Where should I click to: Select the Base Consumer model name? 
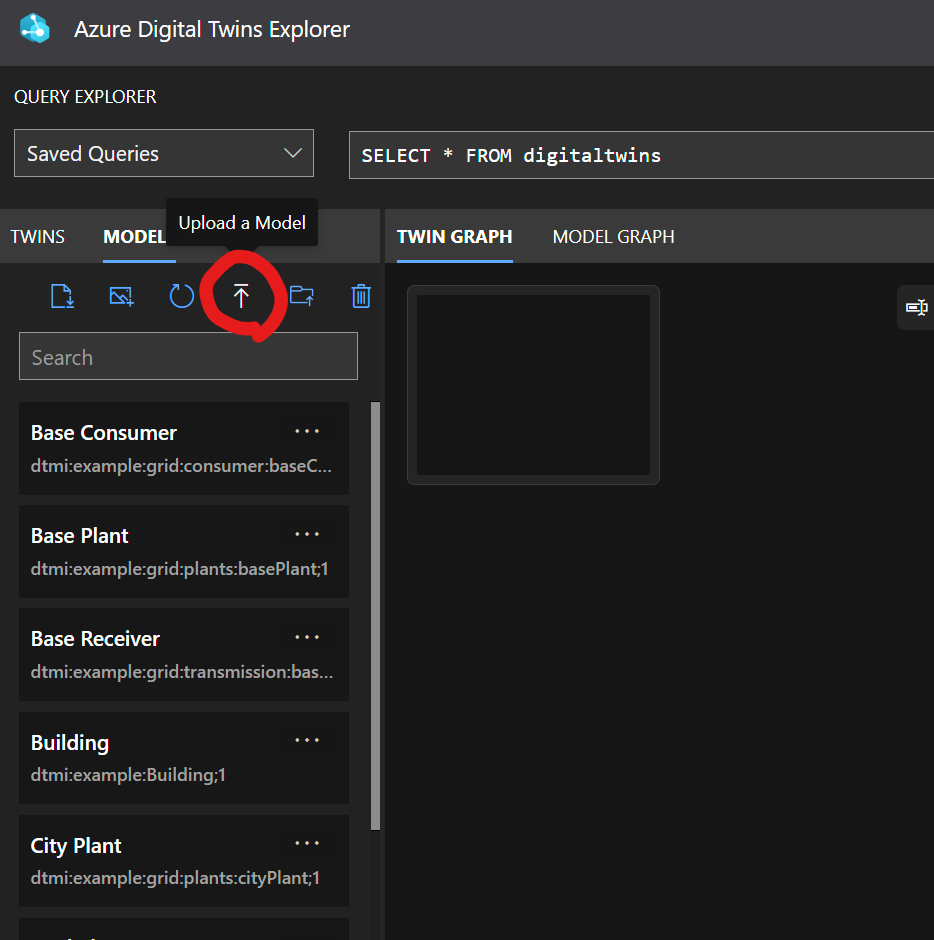(x=104, y=433)
